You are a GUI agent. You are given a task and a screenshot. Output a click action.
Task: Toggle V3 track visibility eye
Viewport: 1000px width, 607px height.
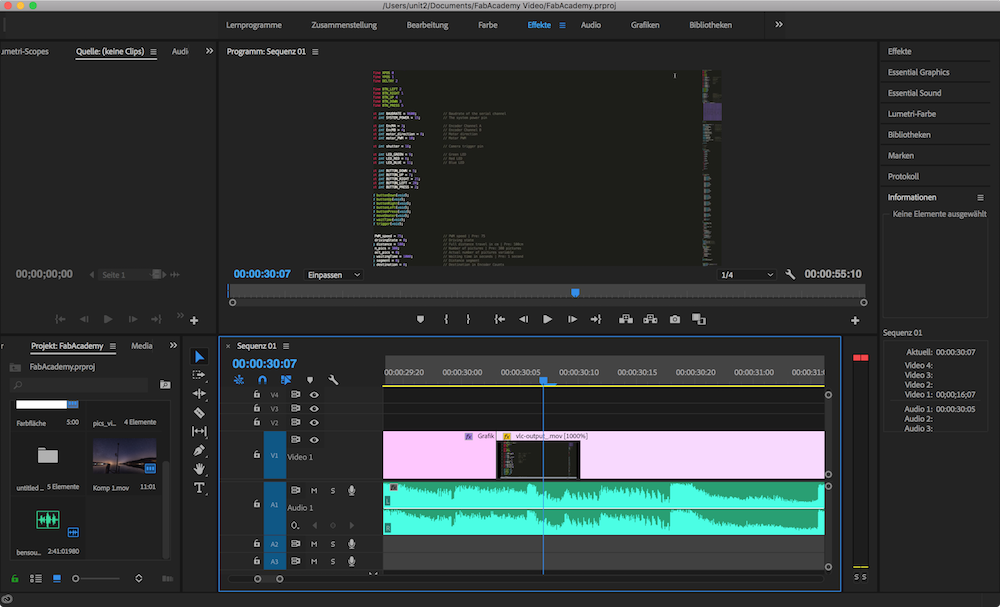point(314,409)
